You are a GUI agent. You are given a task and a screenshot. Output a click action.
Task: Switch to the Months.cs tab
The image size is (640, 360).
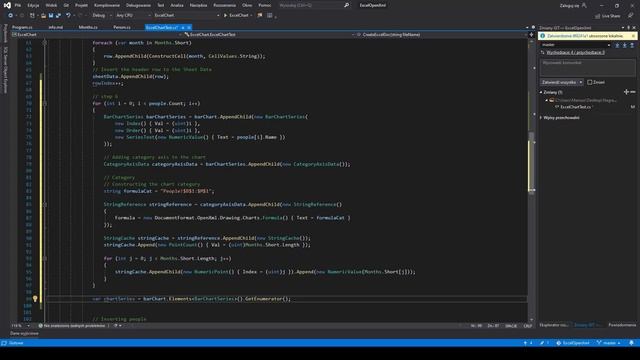click(88, 27)
